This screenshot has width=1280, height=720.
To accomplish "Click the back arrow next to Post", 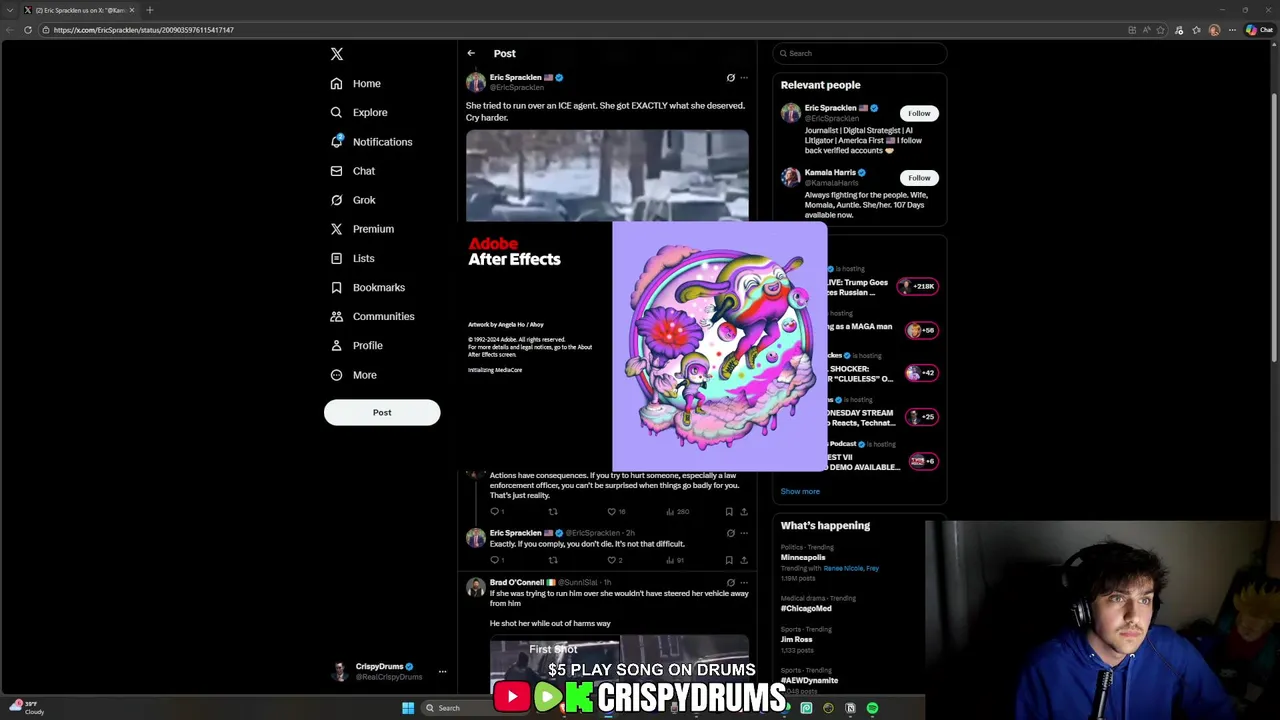I will pos(471,53).
